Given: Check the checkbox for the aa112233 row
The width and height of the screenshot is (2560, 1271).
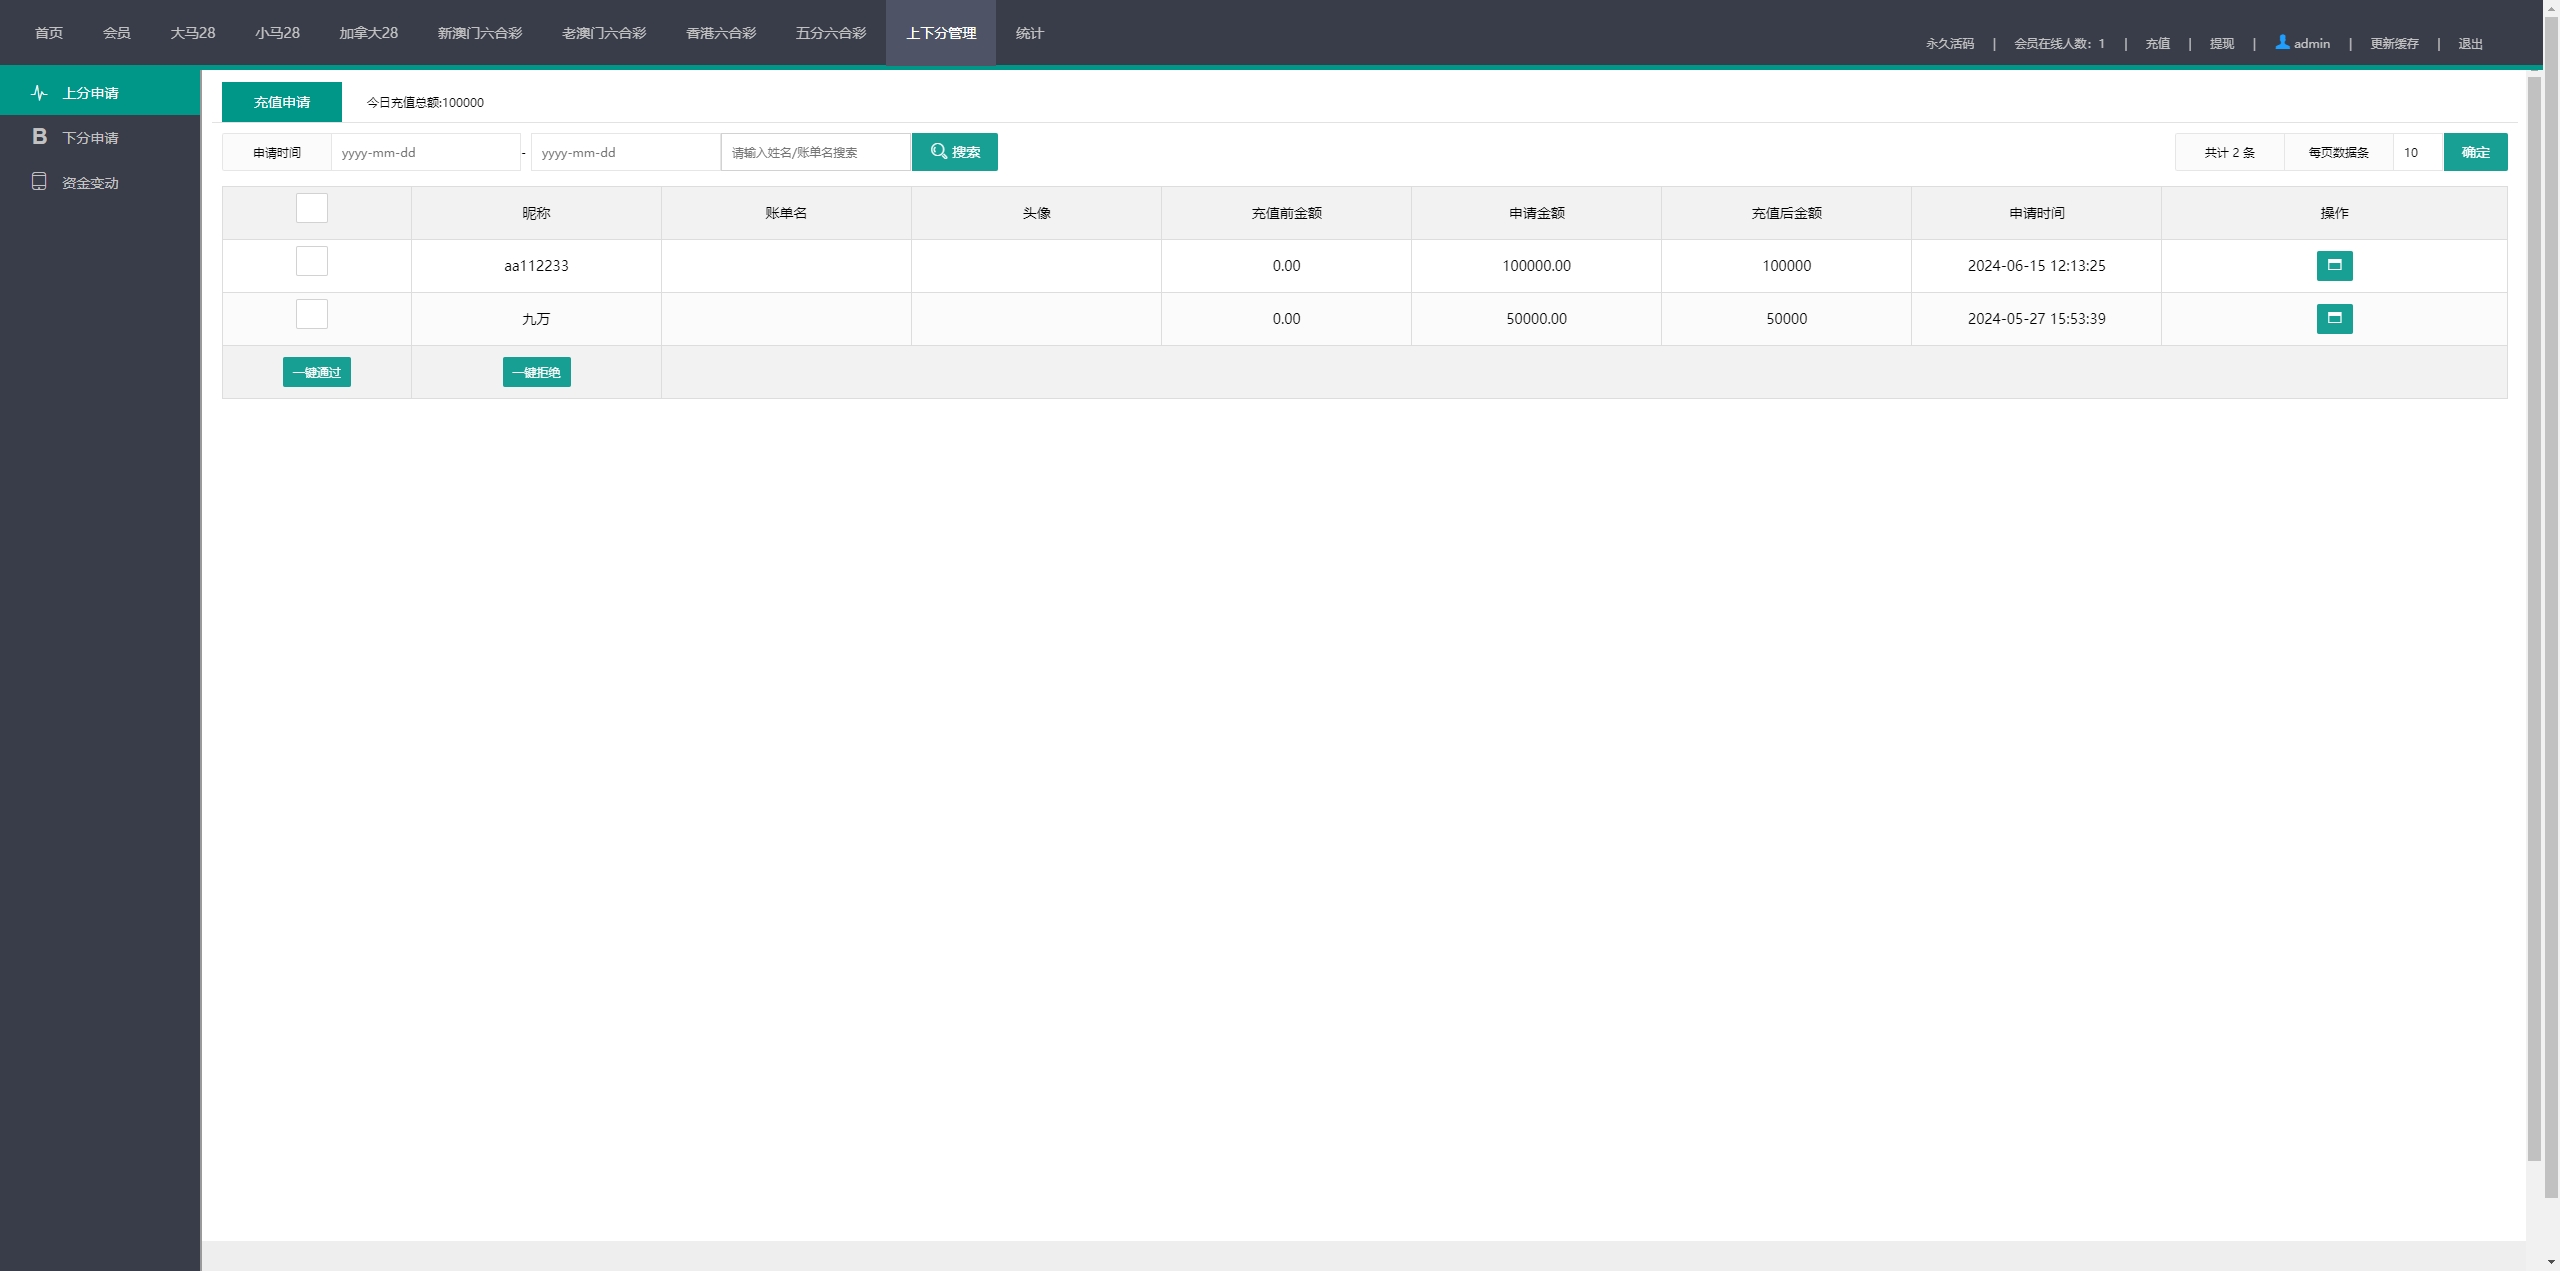Looking at the screenshot, I should (312, 262).
